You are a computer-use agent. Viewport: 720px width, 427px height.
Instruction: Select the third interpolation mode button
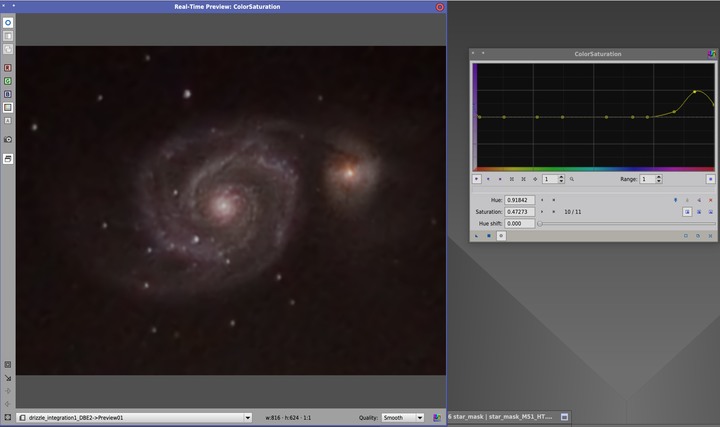(710, 212)
